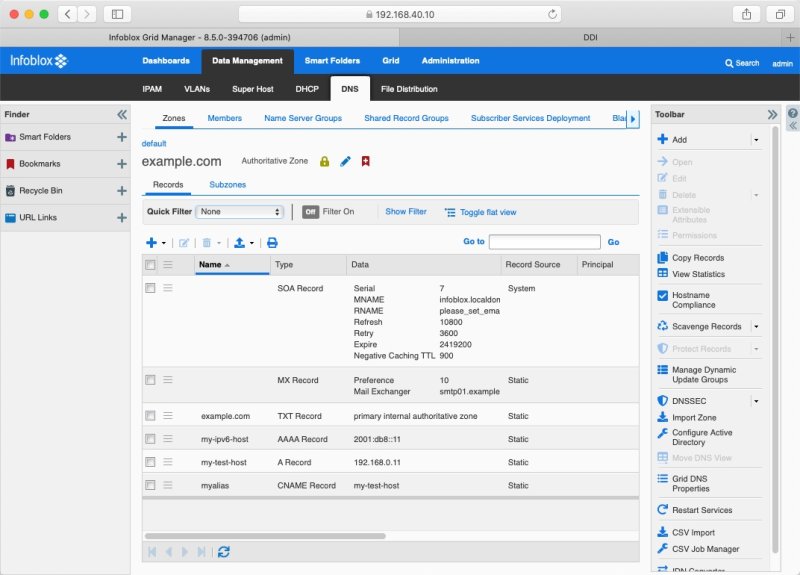Collapse the Finder panel with double chevron
This screenshot has width=800, height=575.
coord(121,114)
